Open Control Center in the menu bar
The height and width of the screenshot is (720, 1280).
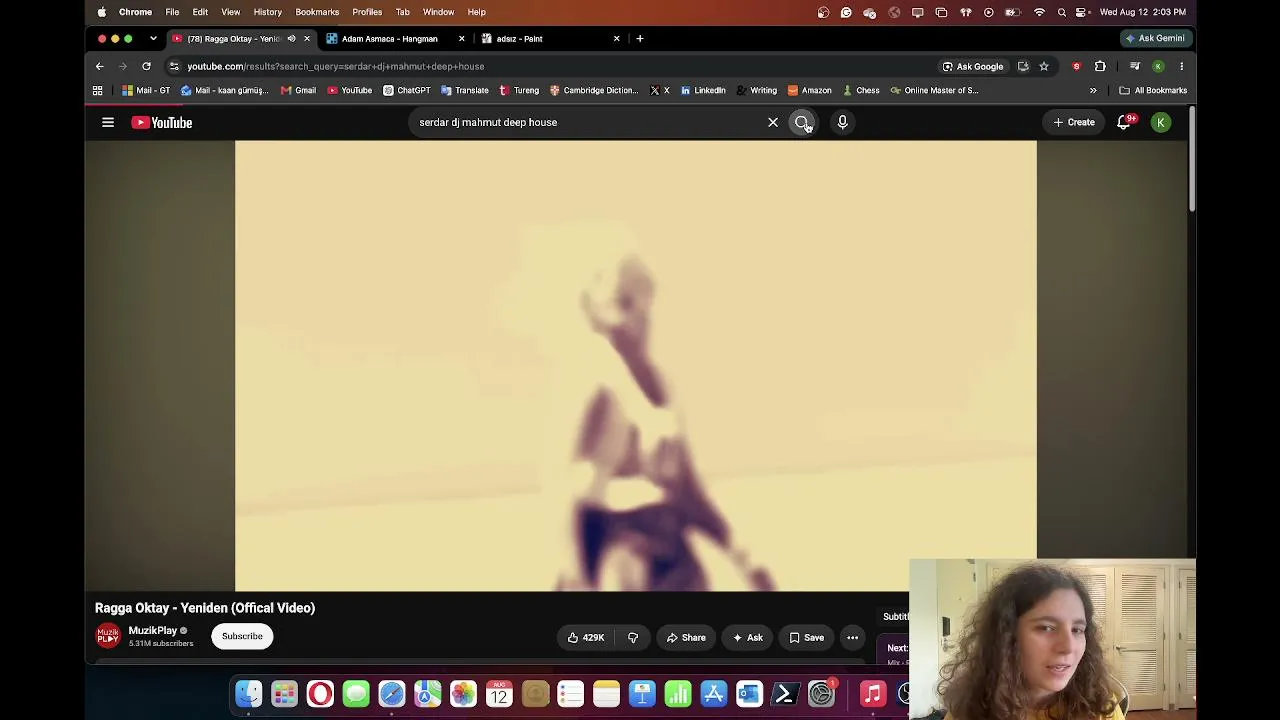[x=1081, y=12]
